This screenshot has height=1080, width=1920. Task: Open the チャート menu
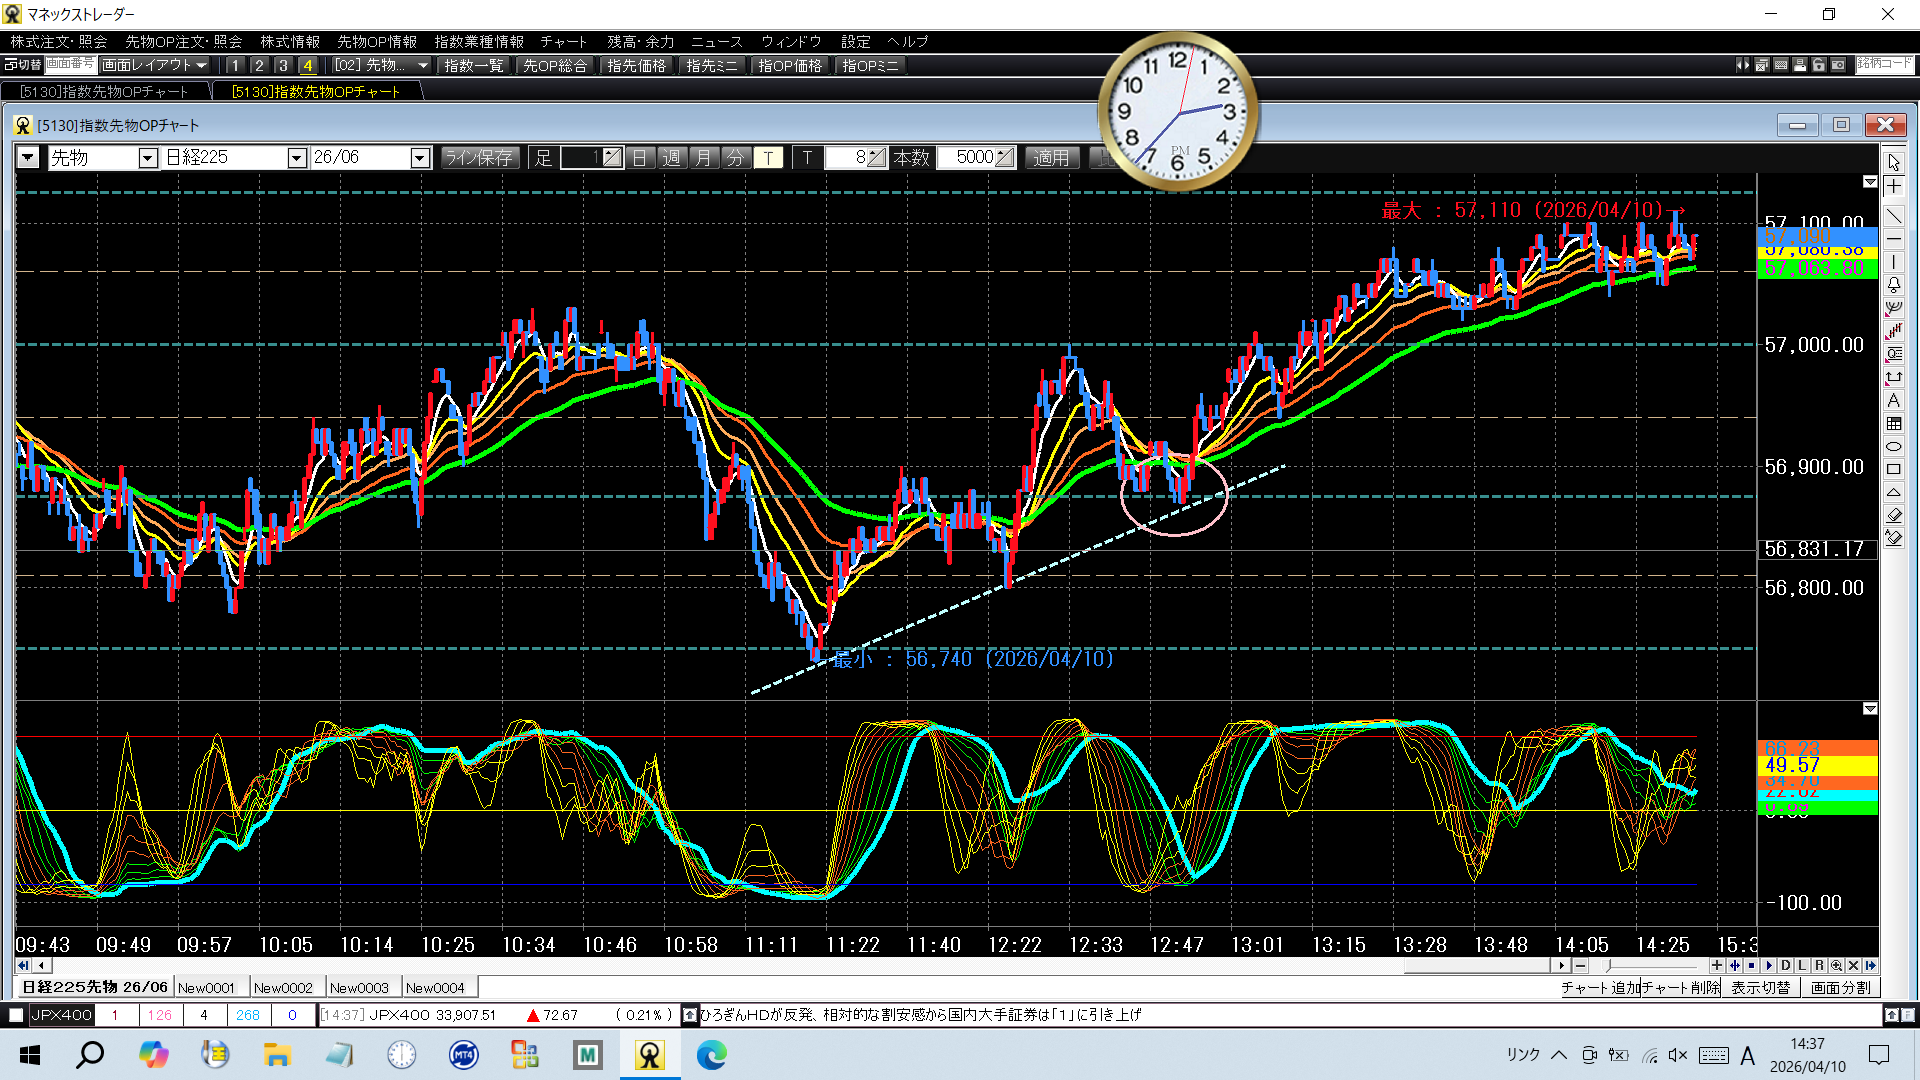pos(563,42)
